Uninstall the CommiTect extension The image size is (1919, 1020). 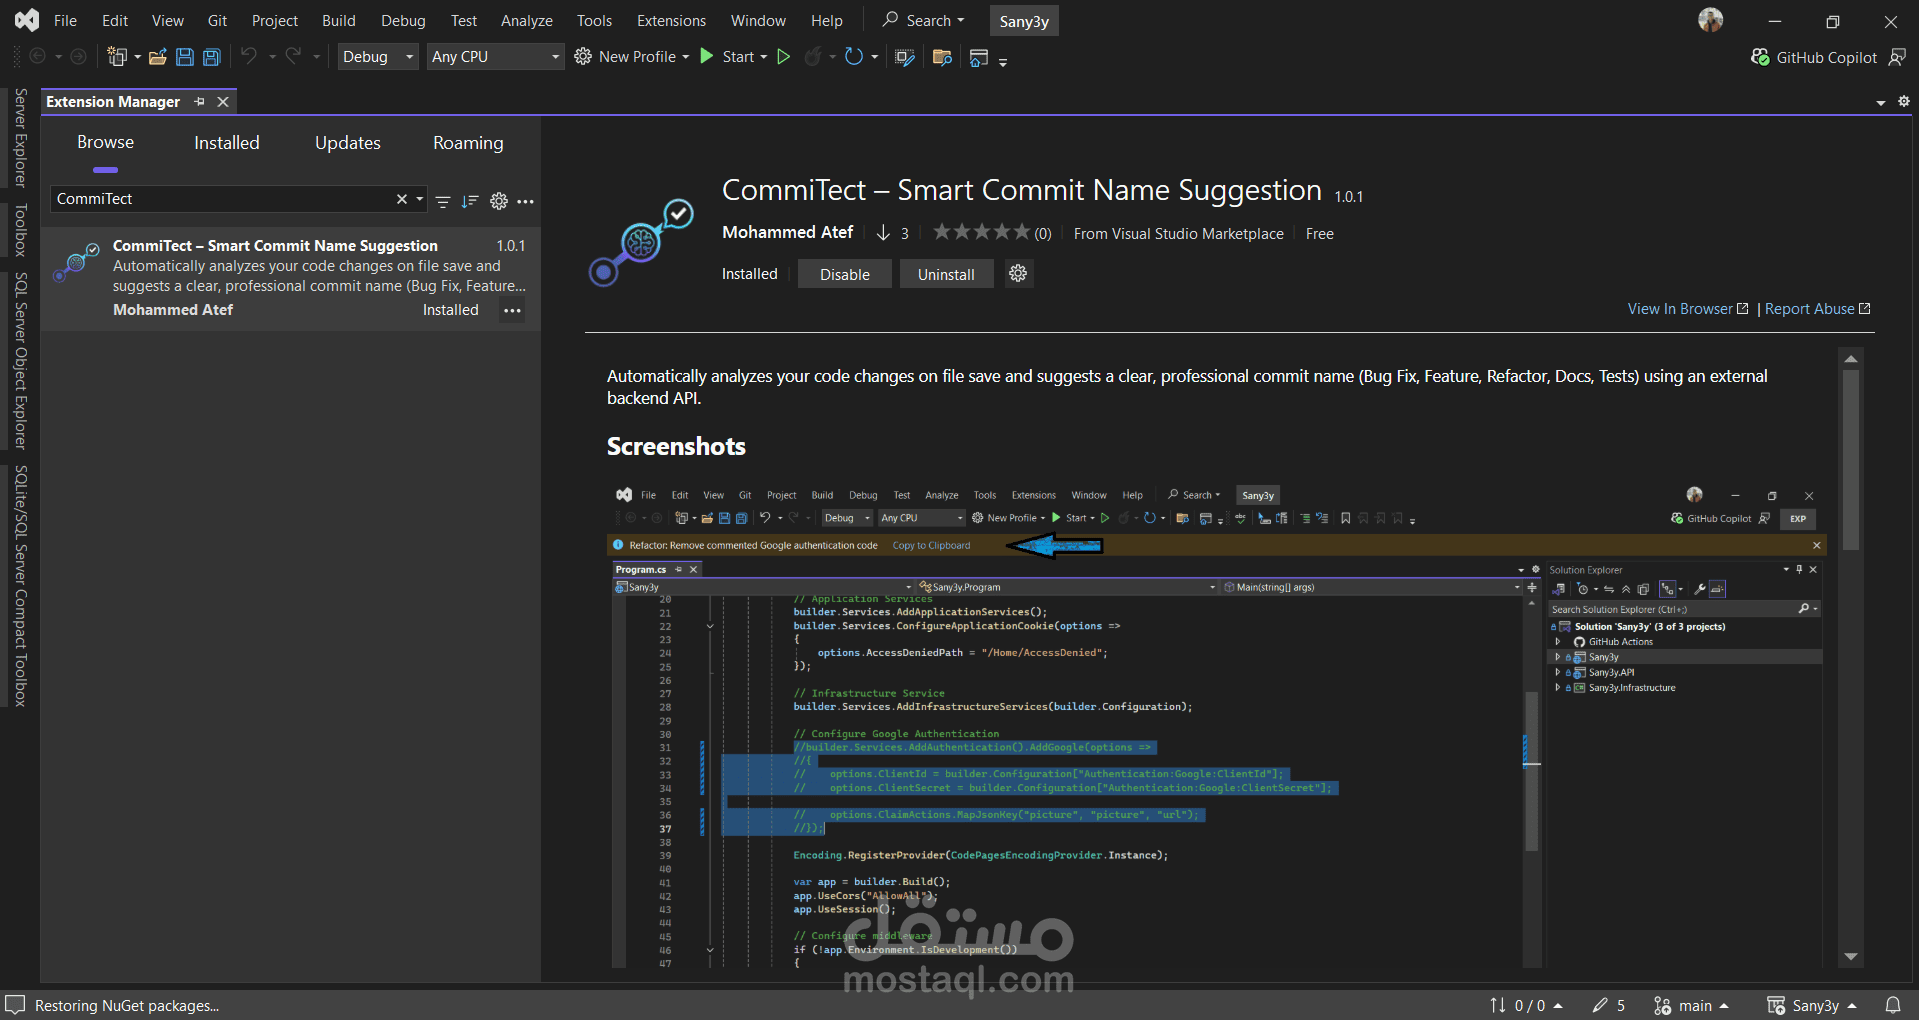click(x=945, y=274)
